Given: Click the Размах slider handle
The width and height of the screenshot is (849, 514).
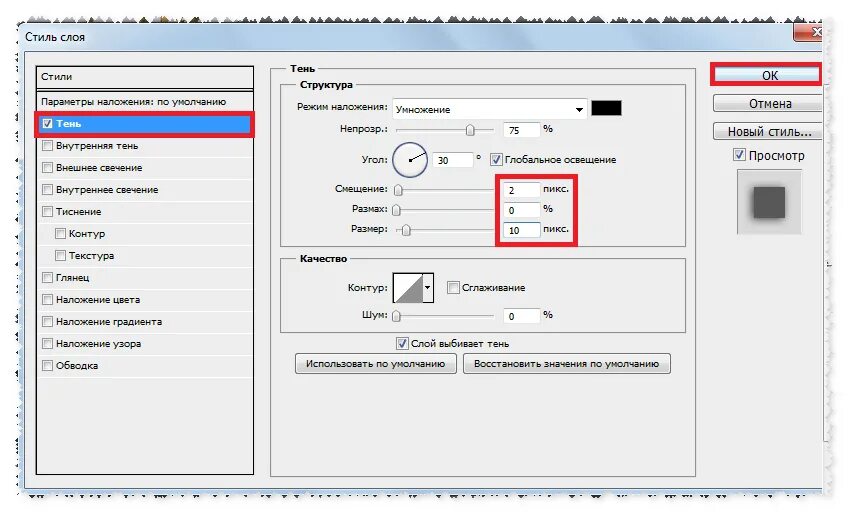Looking at the screenshot, I should point(397,210).
